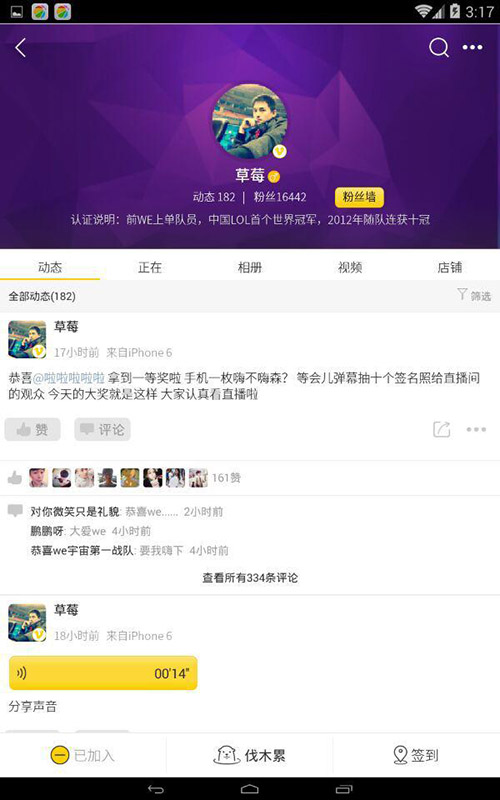Tap the share icon on first post
Image resolution: width=500 pixels, height=800 pixels.
click(x=441, y=429)
